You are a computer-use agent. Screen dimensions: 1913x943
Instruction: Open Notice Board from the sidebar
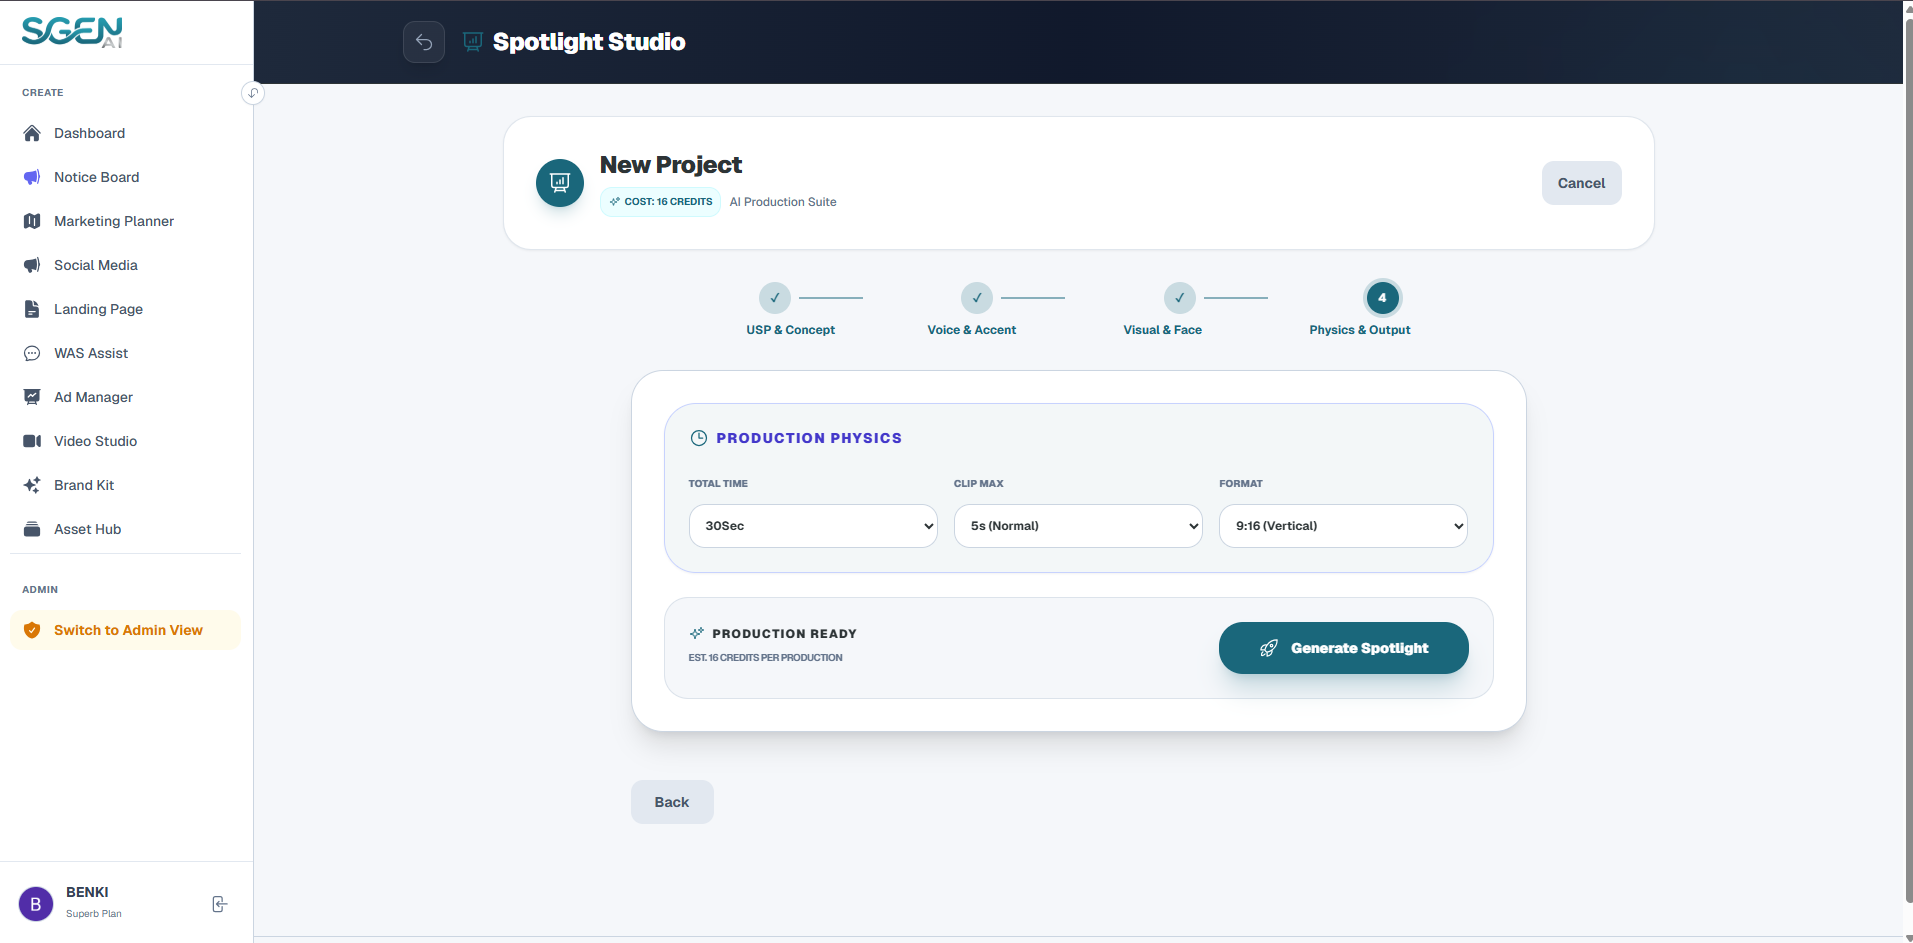click(x=126, y=177)
